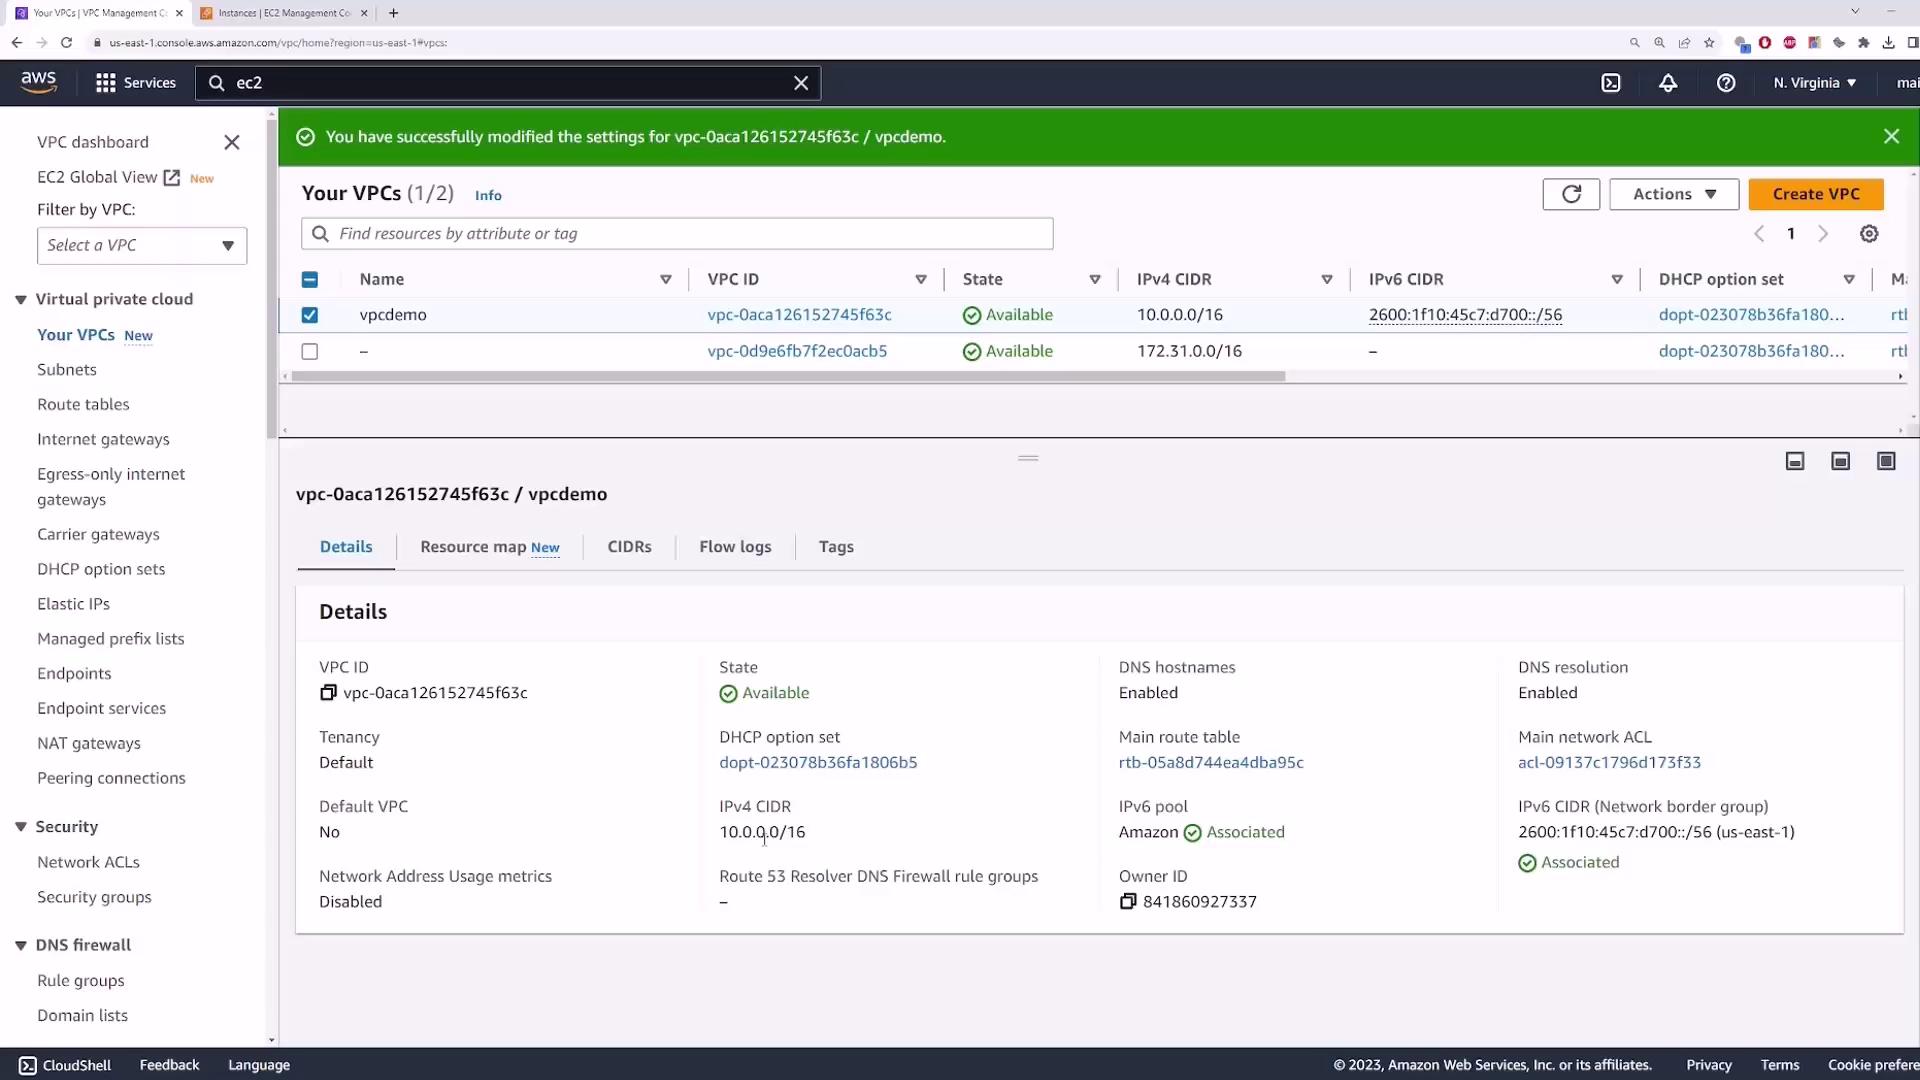
Task: Open main route table rtb-05a8d744ea4dba95c link
Action: (x=1211, y=763)
